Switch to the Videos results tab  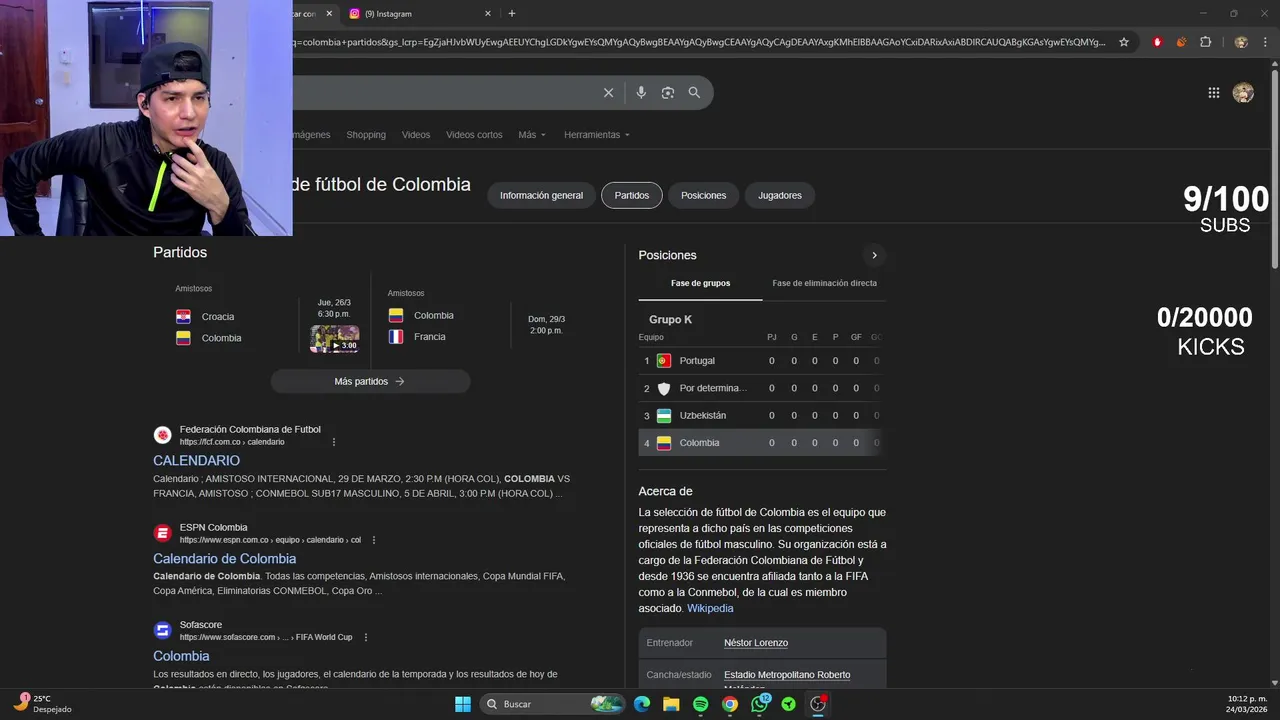(x=416, y=135)
